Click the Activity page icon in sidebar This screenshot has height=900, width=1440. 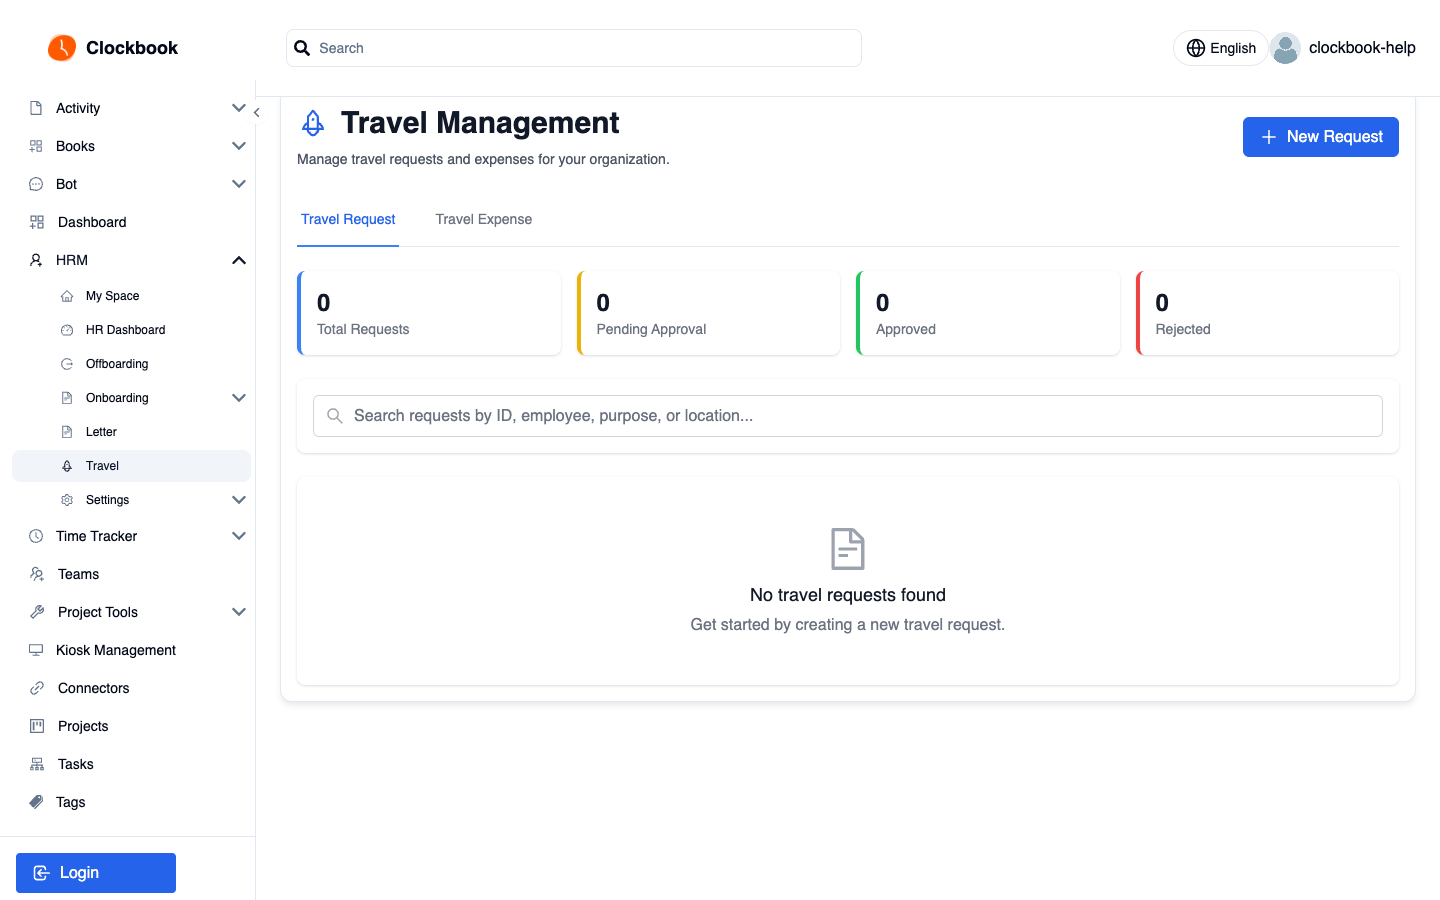pos(36,108)
